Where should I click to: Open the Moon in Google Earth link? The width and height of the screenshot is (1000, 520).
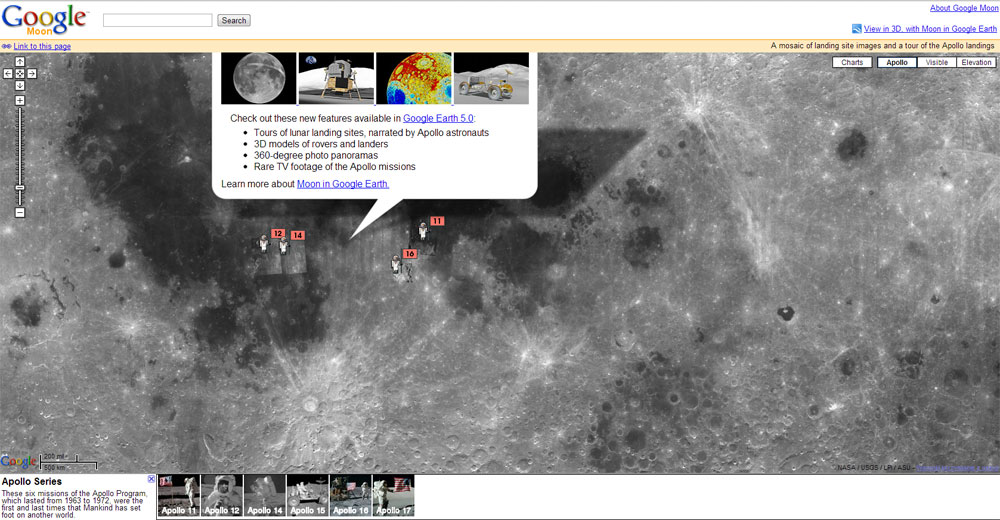coord(342,184)
